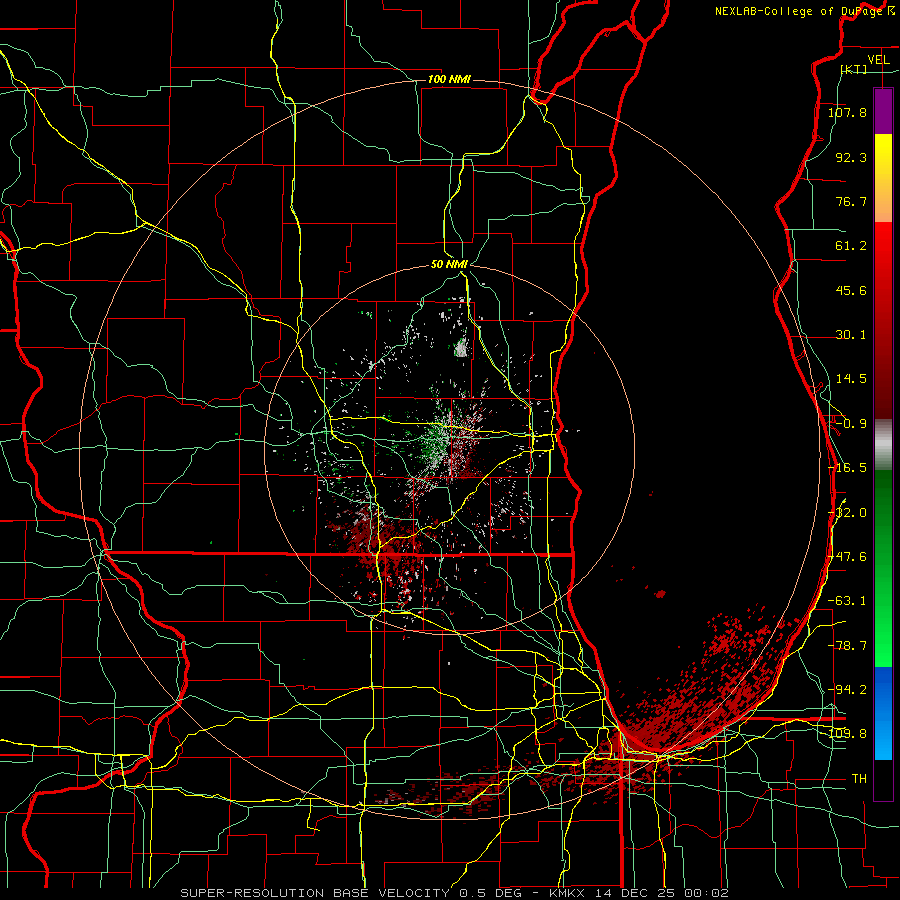Viewport: 900px width, 900px height.
Task: Select the 76.7 velocity scale value
Action: click(851, 201)
